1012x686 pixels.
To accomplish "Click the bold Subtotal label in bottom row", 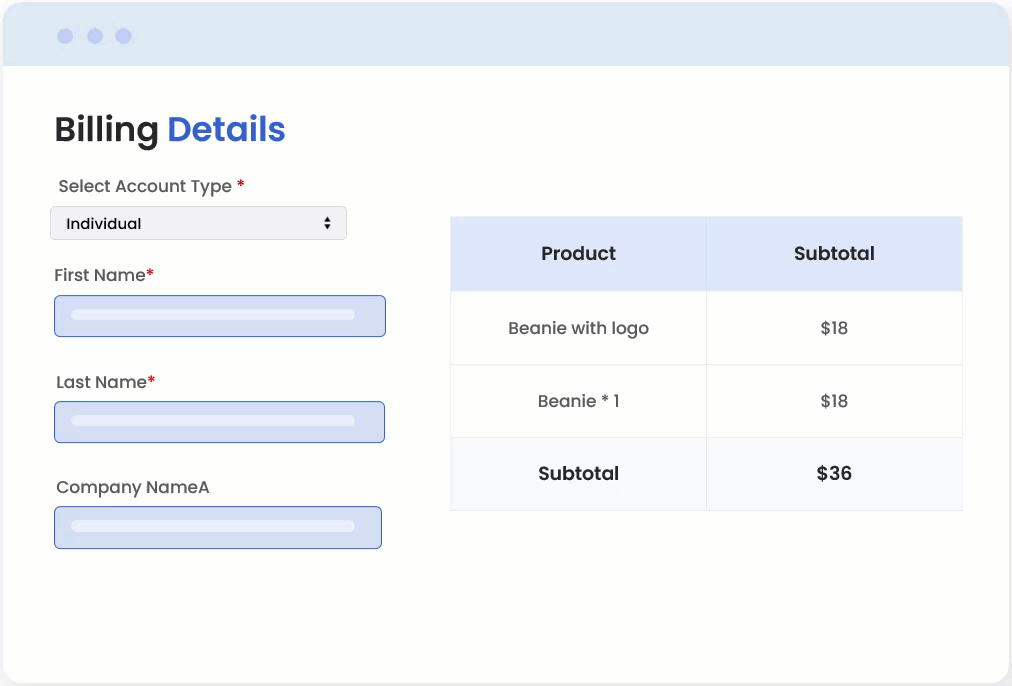I will [x=578, y=474].
